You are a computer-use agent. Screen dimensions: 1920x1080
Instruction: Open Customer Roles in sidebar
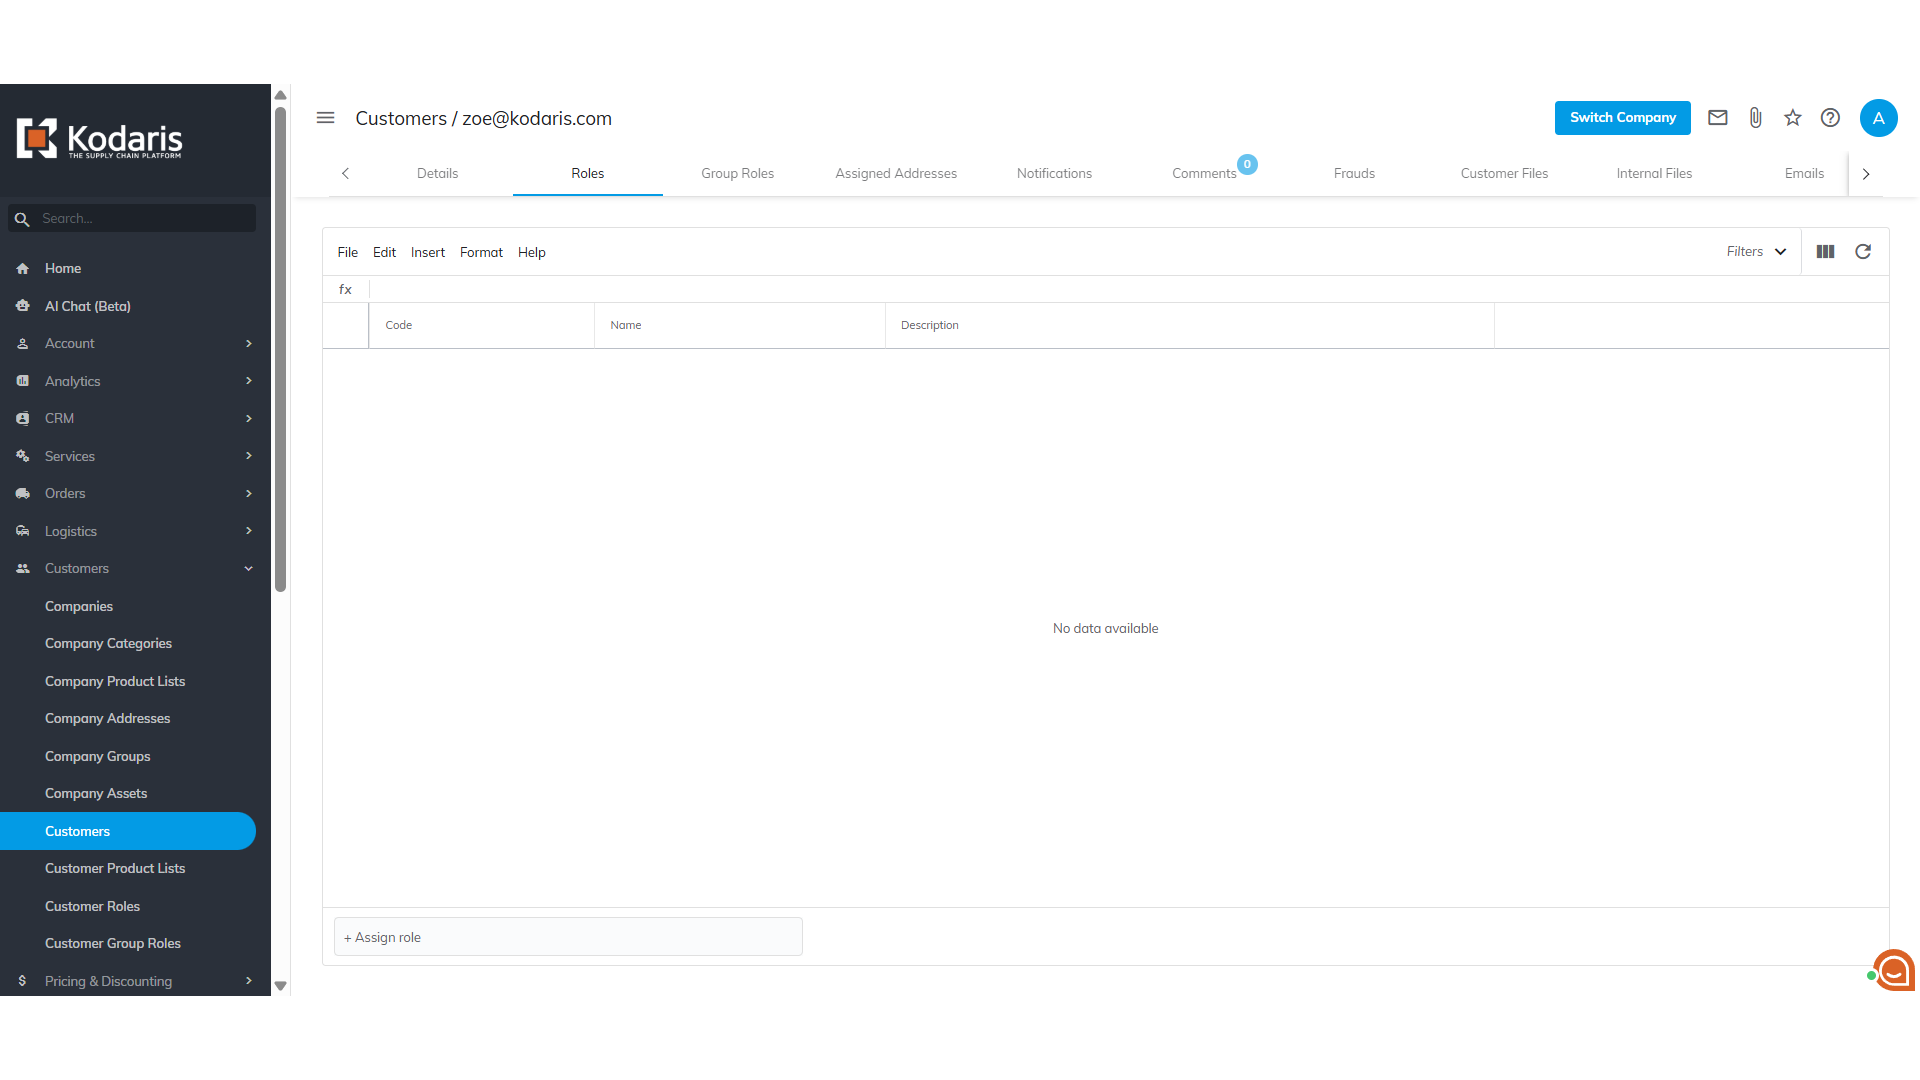coord(92,906)
